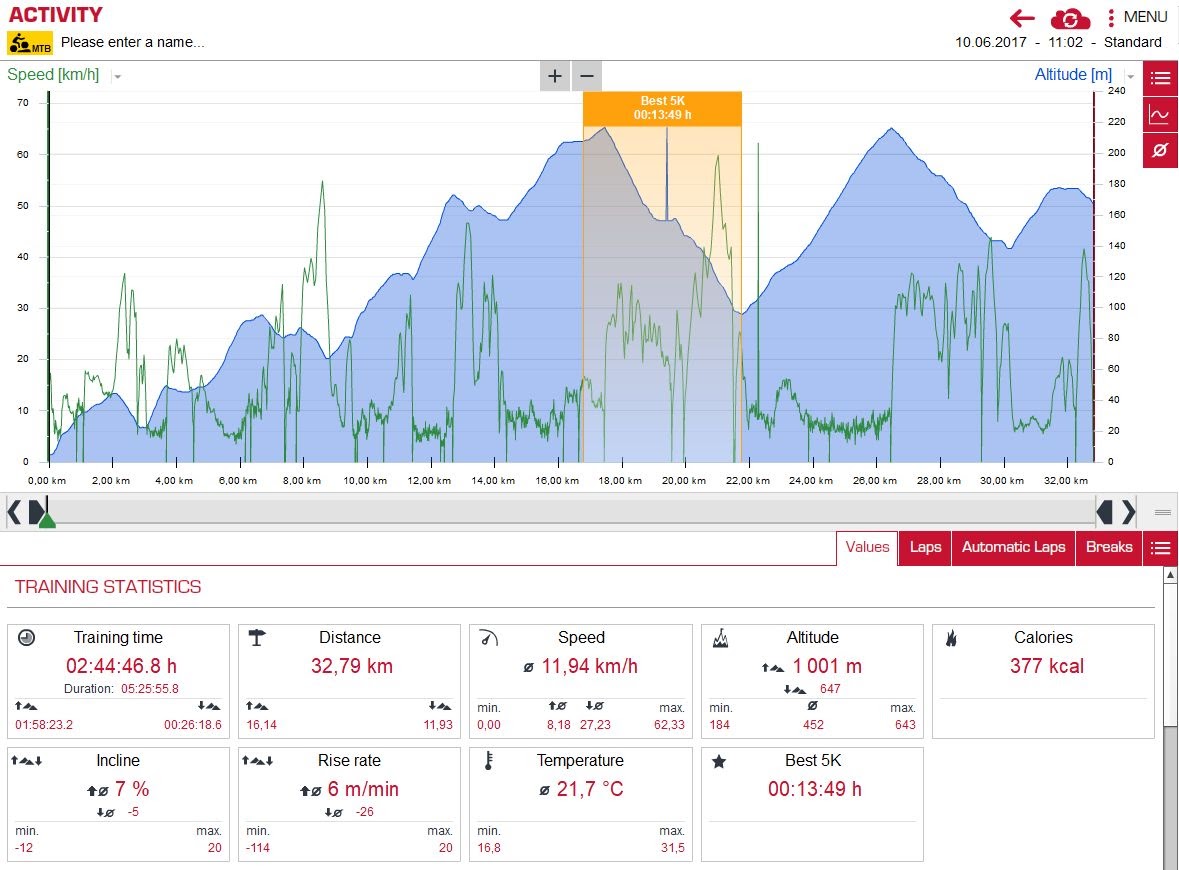Click the red back arrow icon
The height and width of the screenshot is (870, 1179).
(x=1022, y=17)
